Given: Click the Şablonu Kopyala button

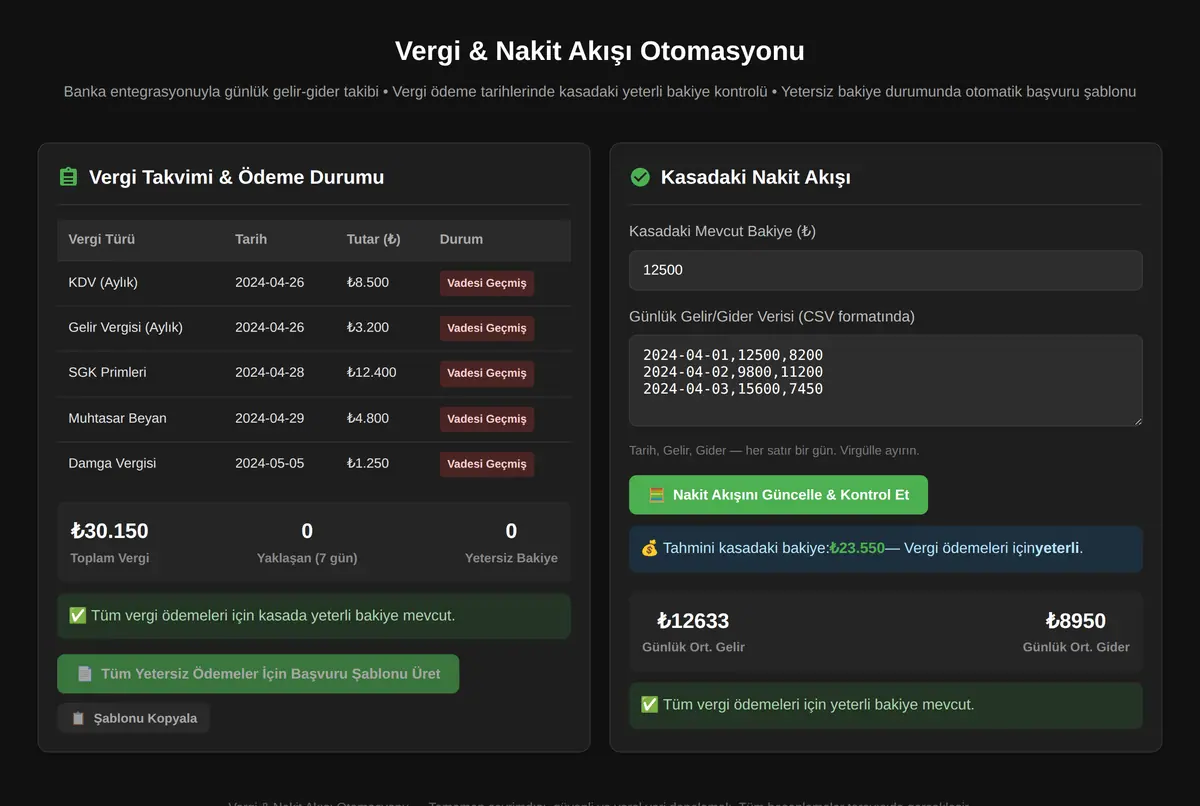Looking at the screenshot, I should (x=134, y=718).
